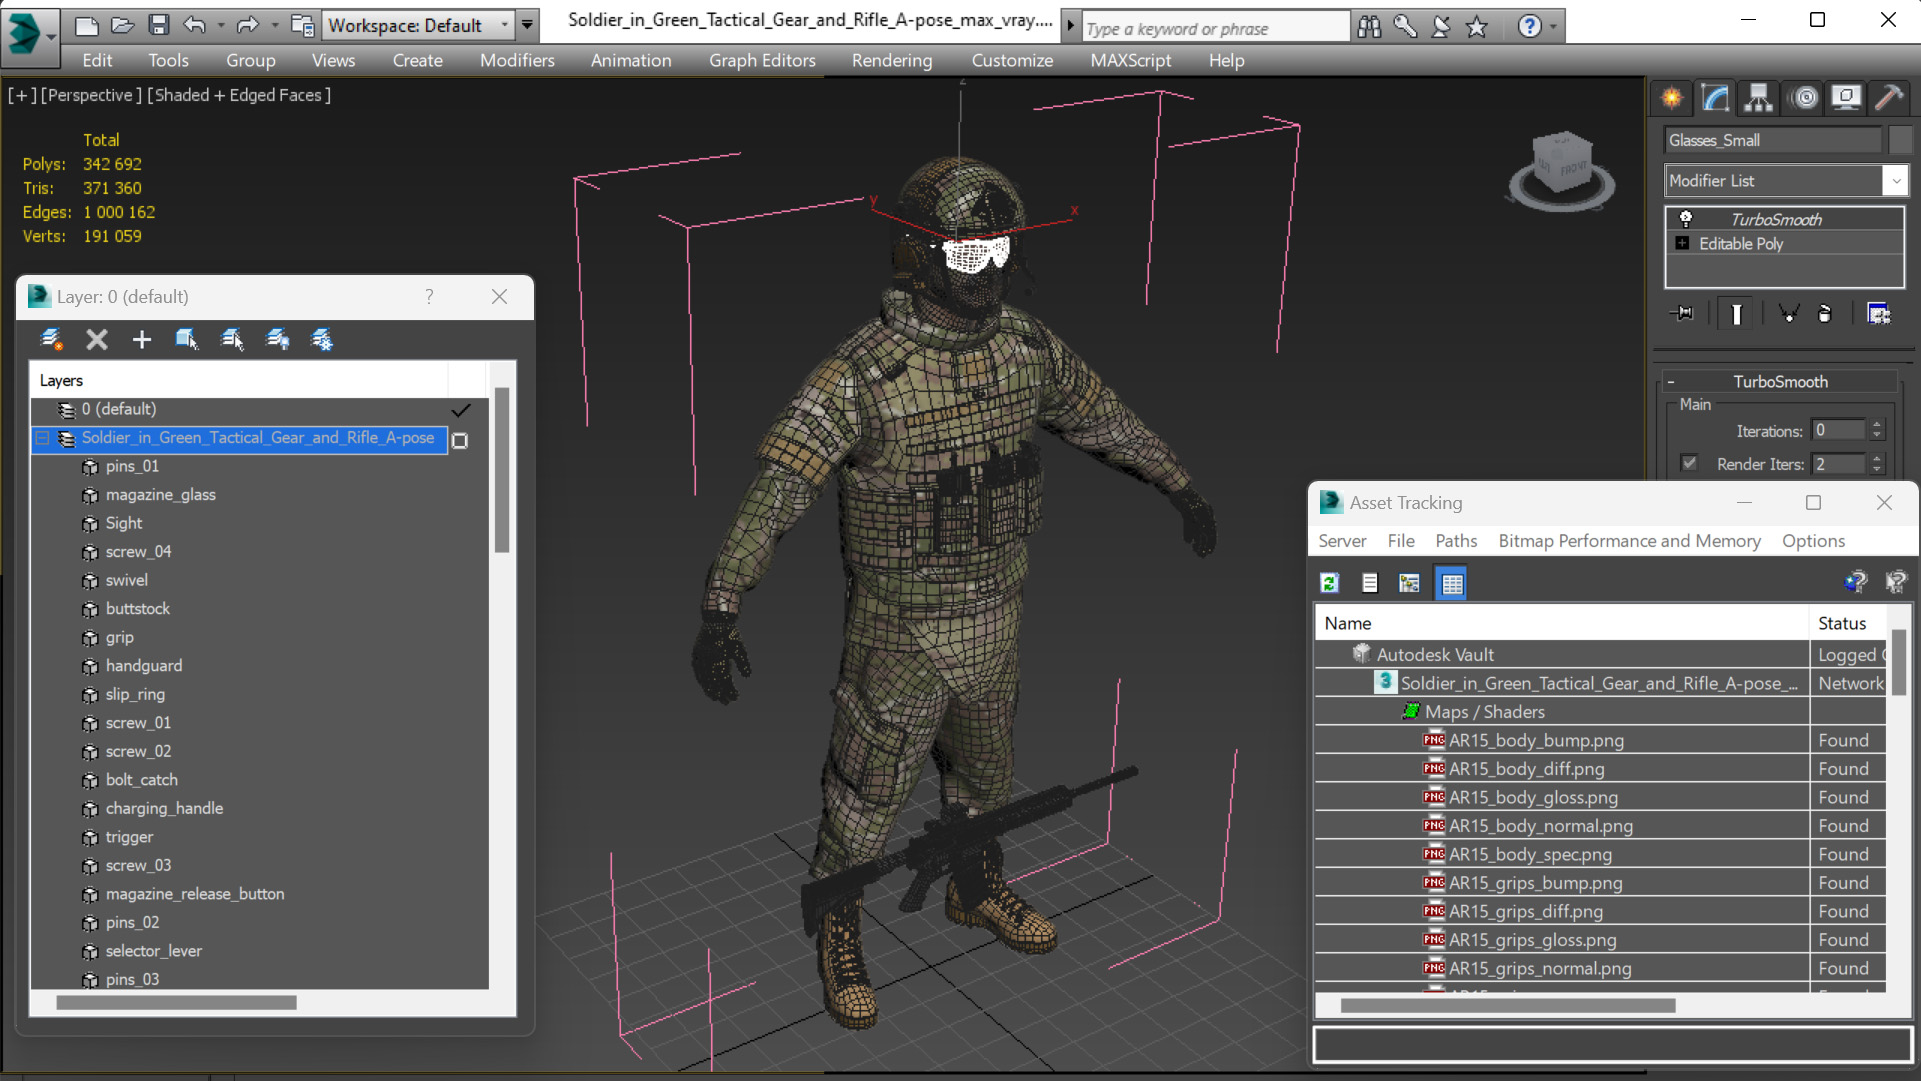Refresh the Asset Tracking list
1921x1081 pixels.
pyautogui.click(x=1329, y=583)
